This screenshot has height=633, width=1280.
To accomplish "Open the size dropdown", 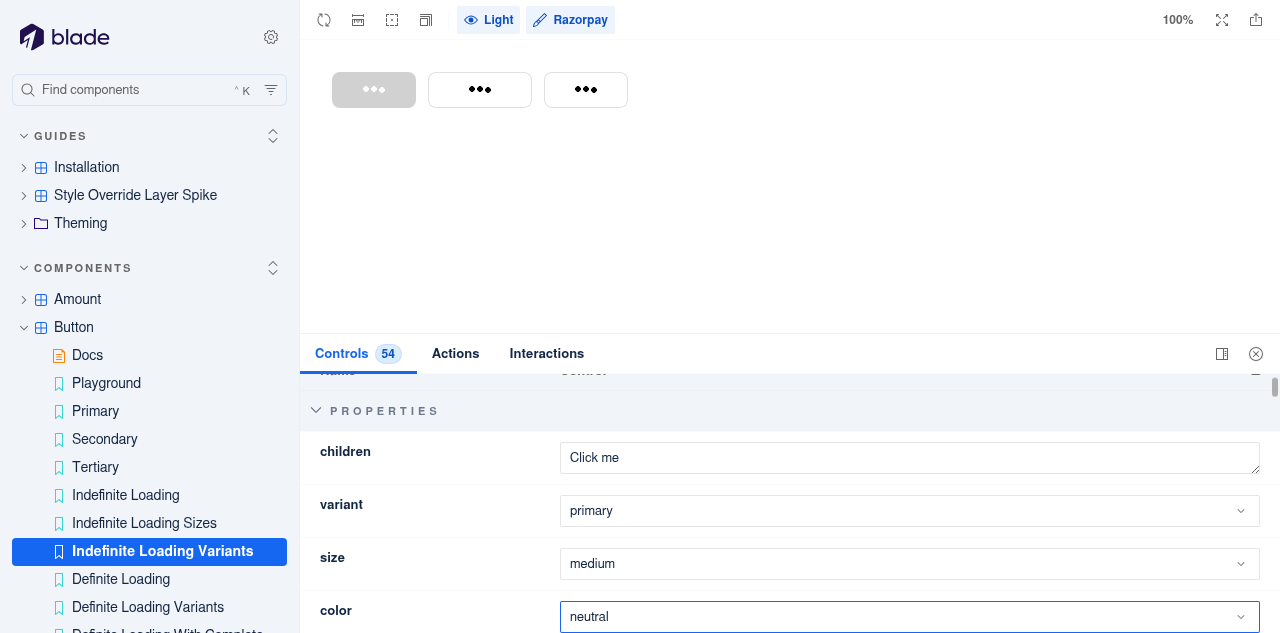I will [909, 564].
